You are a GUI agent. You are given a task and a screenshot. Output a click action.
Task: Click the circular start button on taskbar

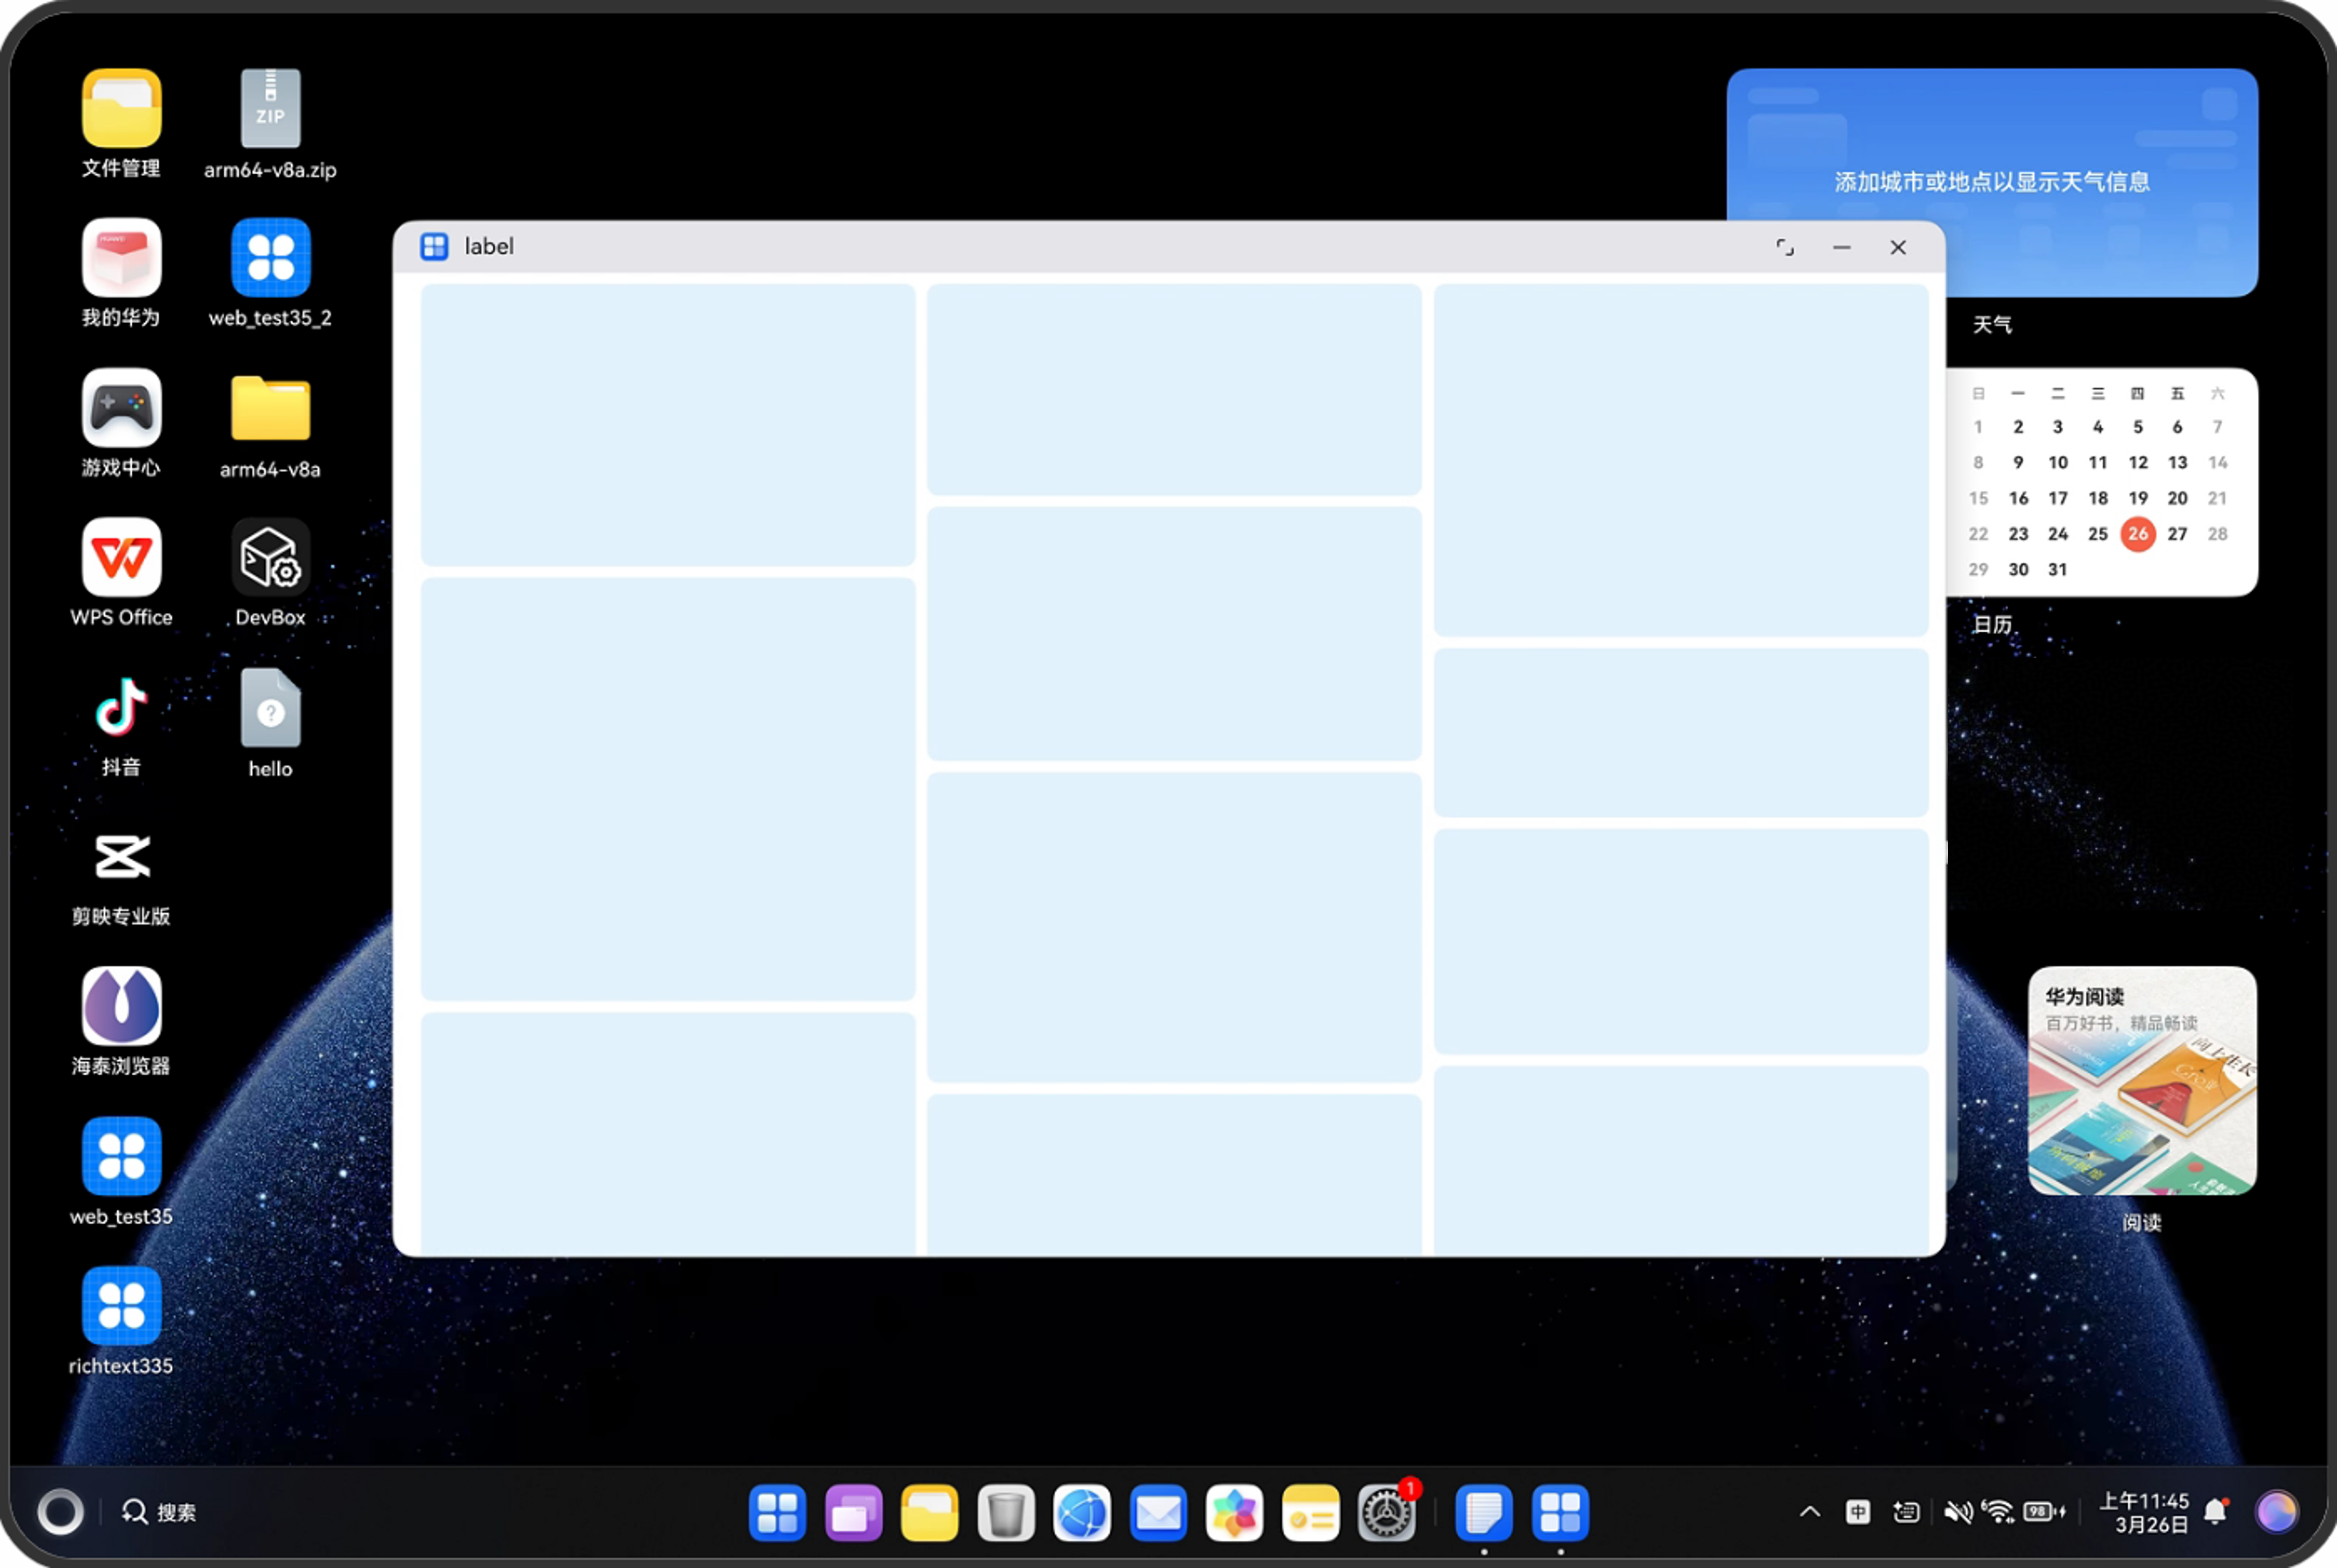60,1512
